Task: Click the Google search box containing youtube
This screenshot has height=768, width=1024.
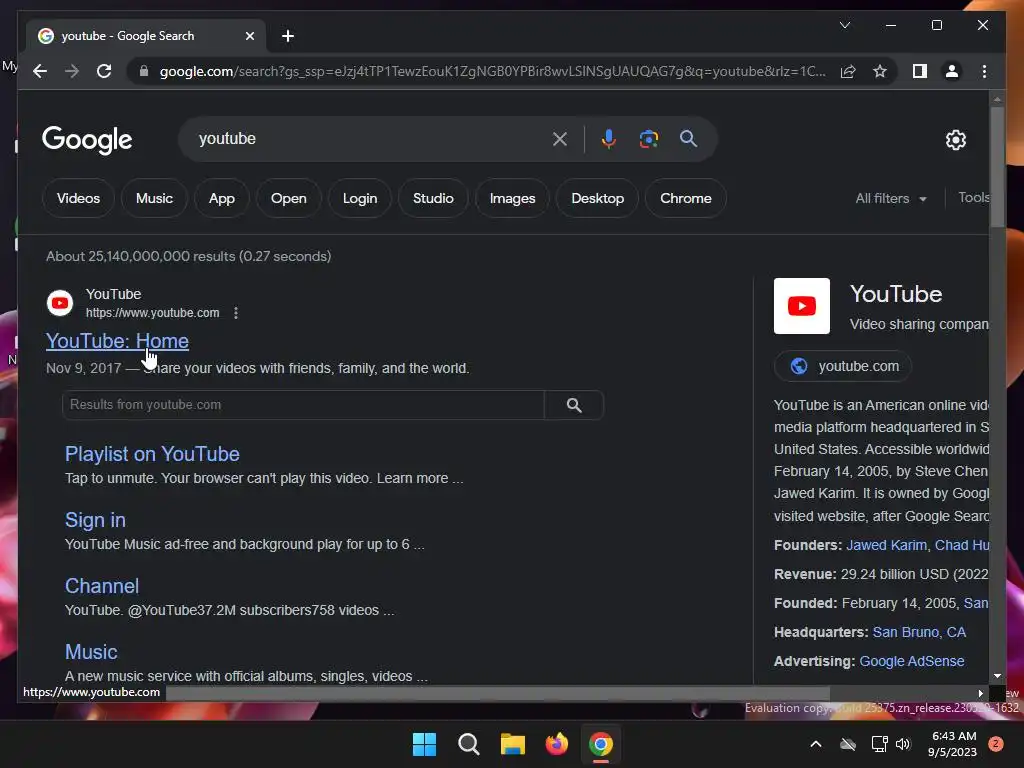Action: [372, 139]
